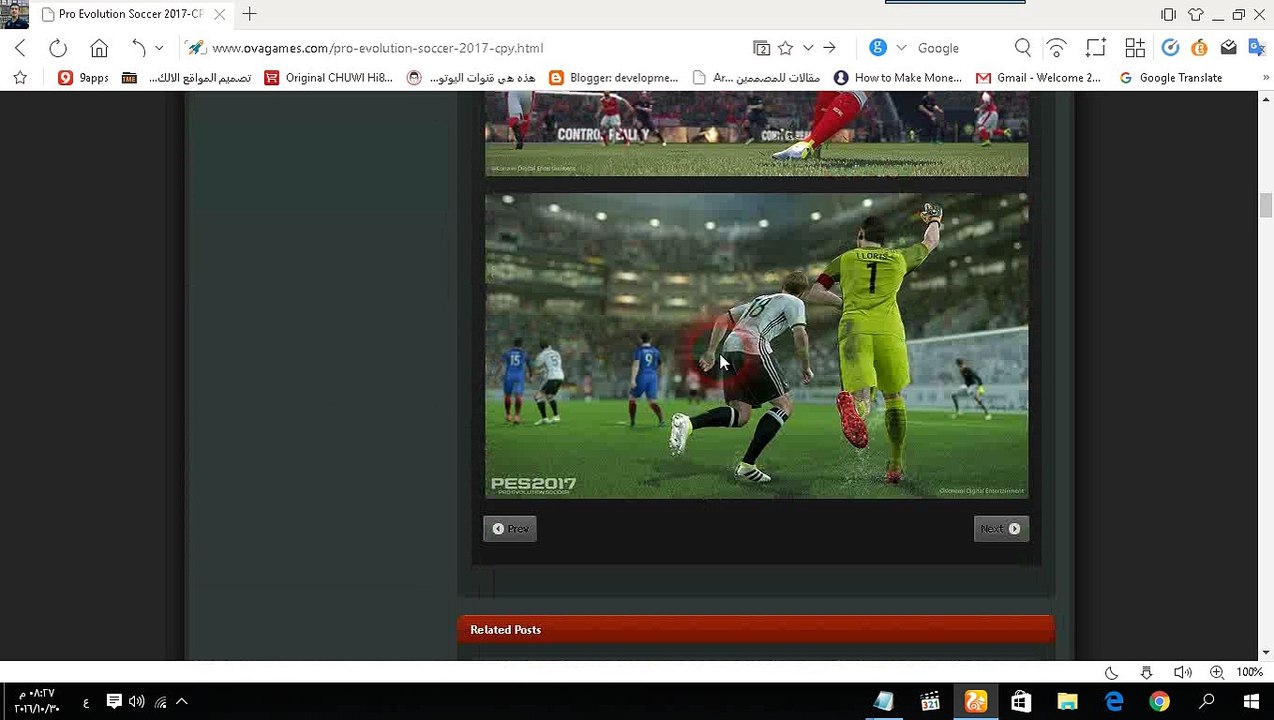
Task: Open the browser home page
Action: click(99, 48)
